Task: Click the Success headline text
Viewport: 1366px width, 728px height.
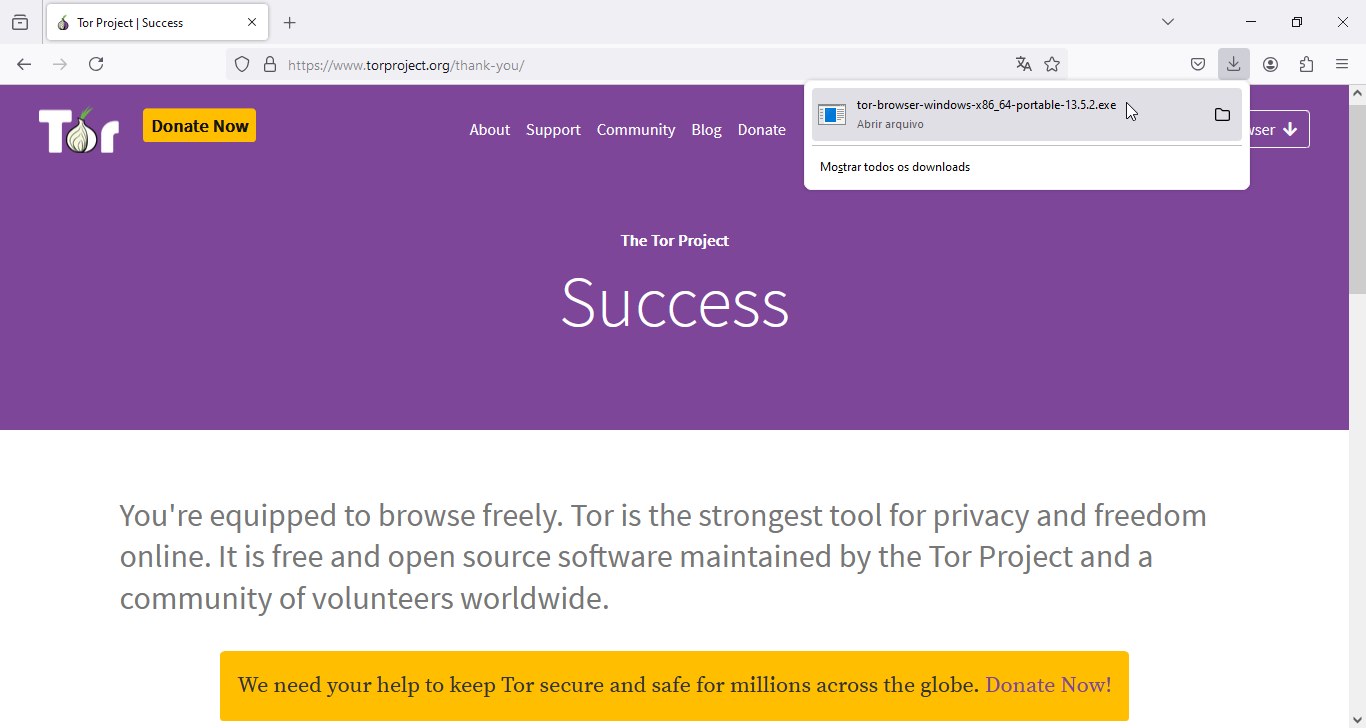Action: [x=675, y=303]
